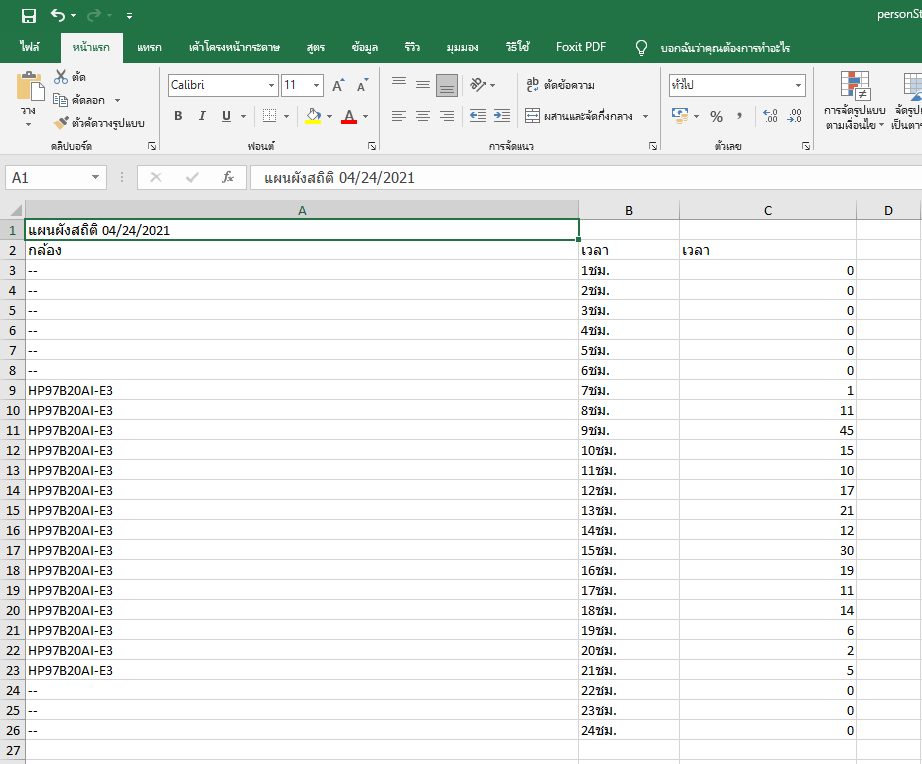Toggle Bold formatting

coord(178,116)
